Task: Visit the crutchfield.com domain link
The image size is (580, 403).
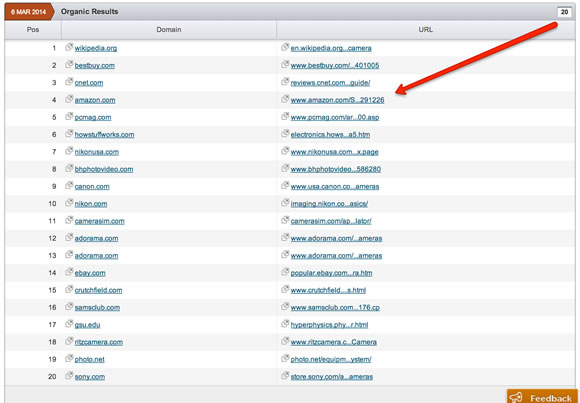Action: coord(98,291)
